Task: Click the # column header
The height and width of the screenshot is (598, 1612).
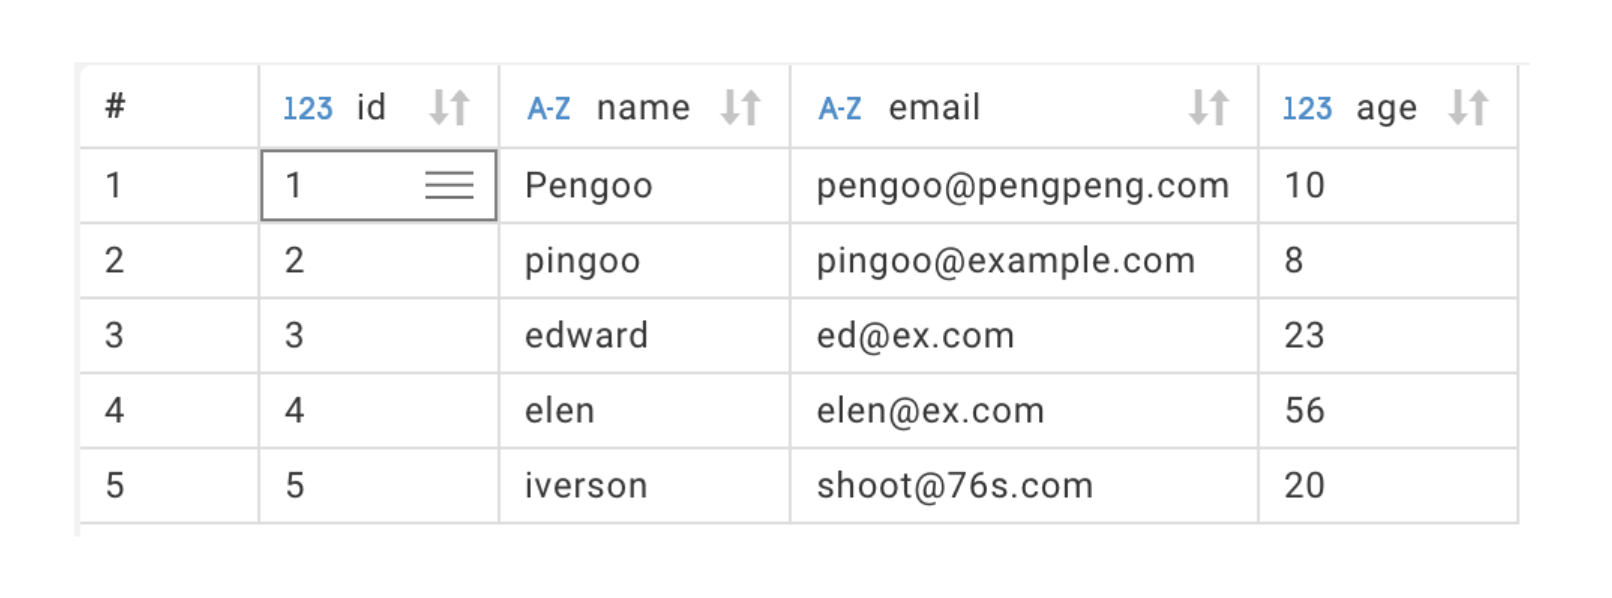Action: tap(116, 106)
